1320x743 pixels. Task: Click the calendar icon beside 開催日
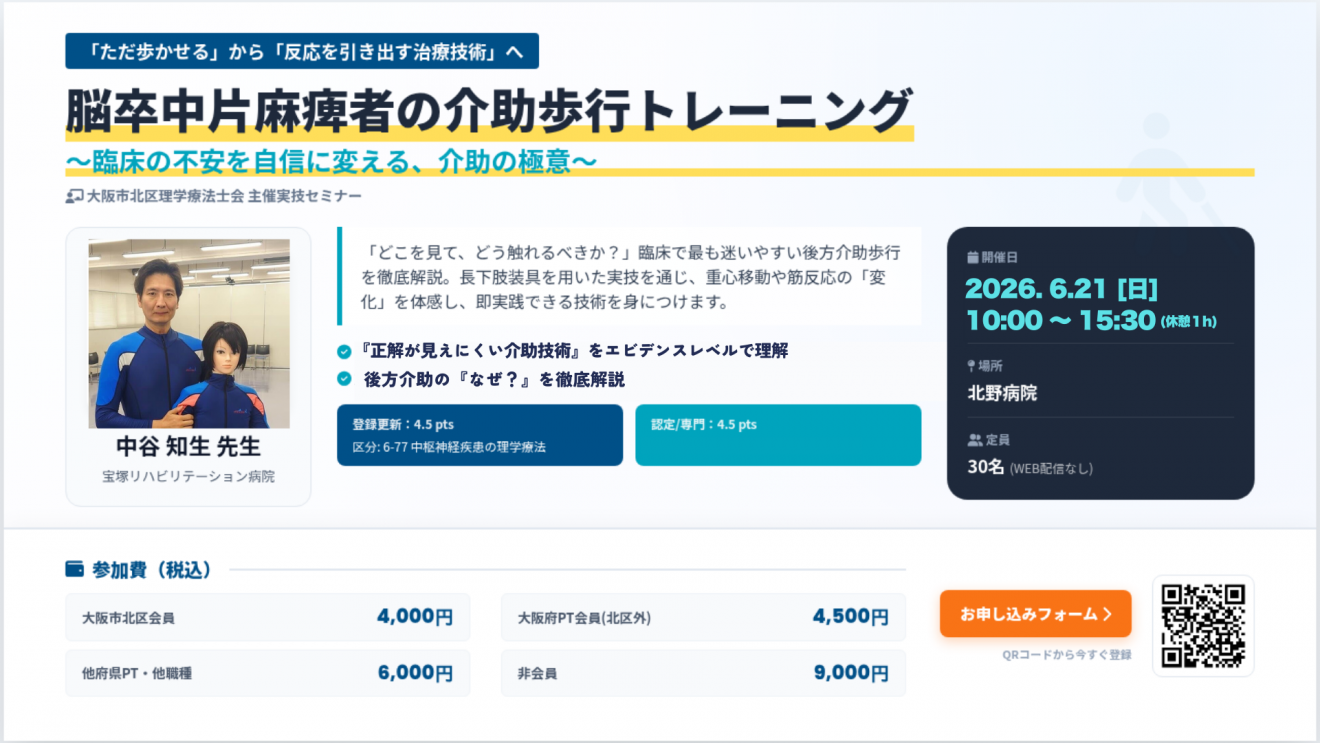[x=972, y=258]
